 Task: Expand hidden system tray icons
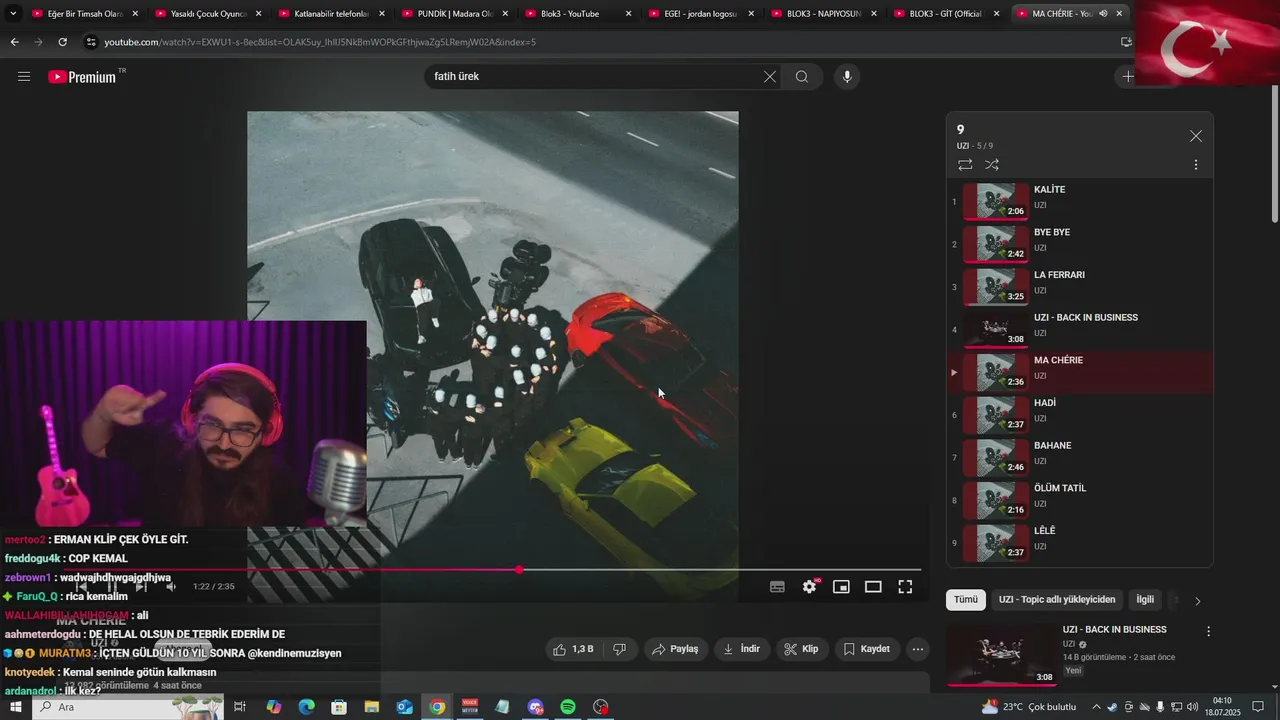pos(1096,707)
